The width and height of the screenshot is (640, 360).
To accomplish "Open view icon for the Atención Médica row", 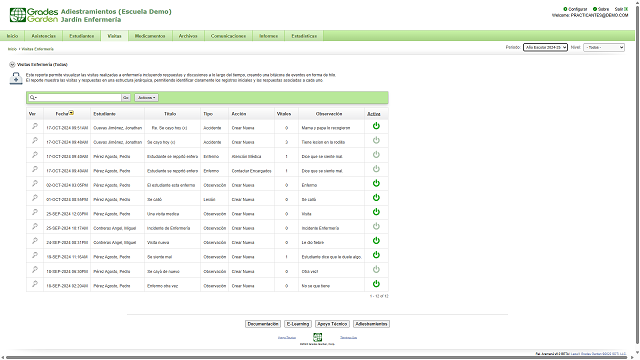I will [35, 155].
